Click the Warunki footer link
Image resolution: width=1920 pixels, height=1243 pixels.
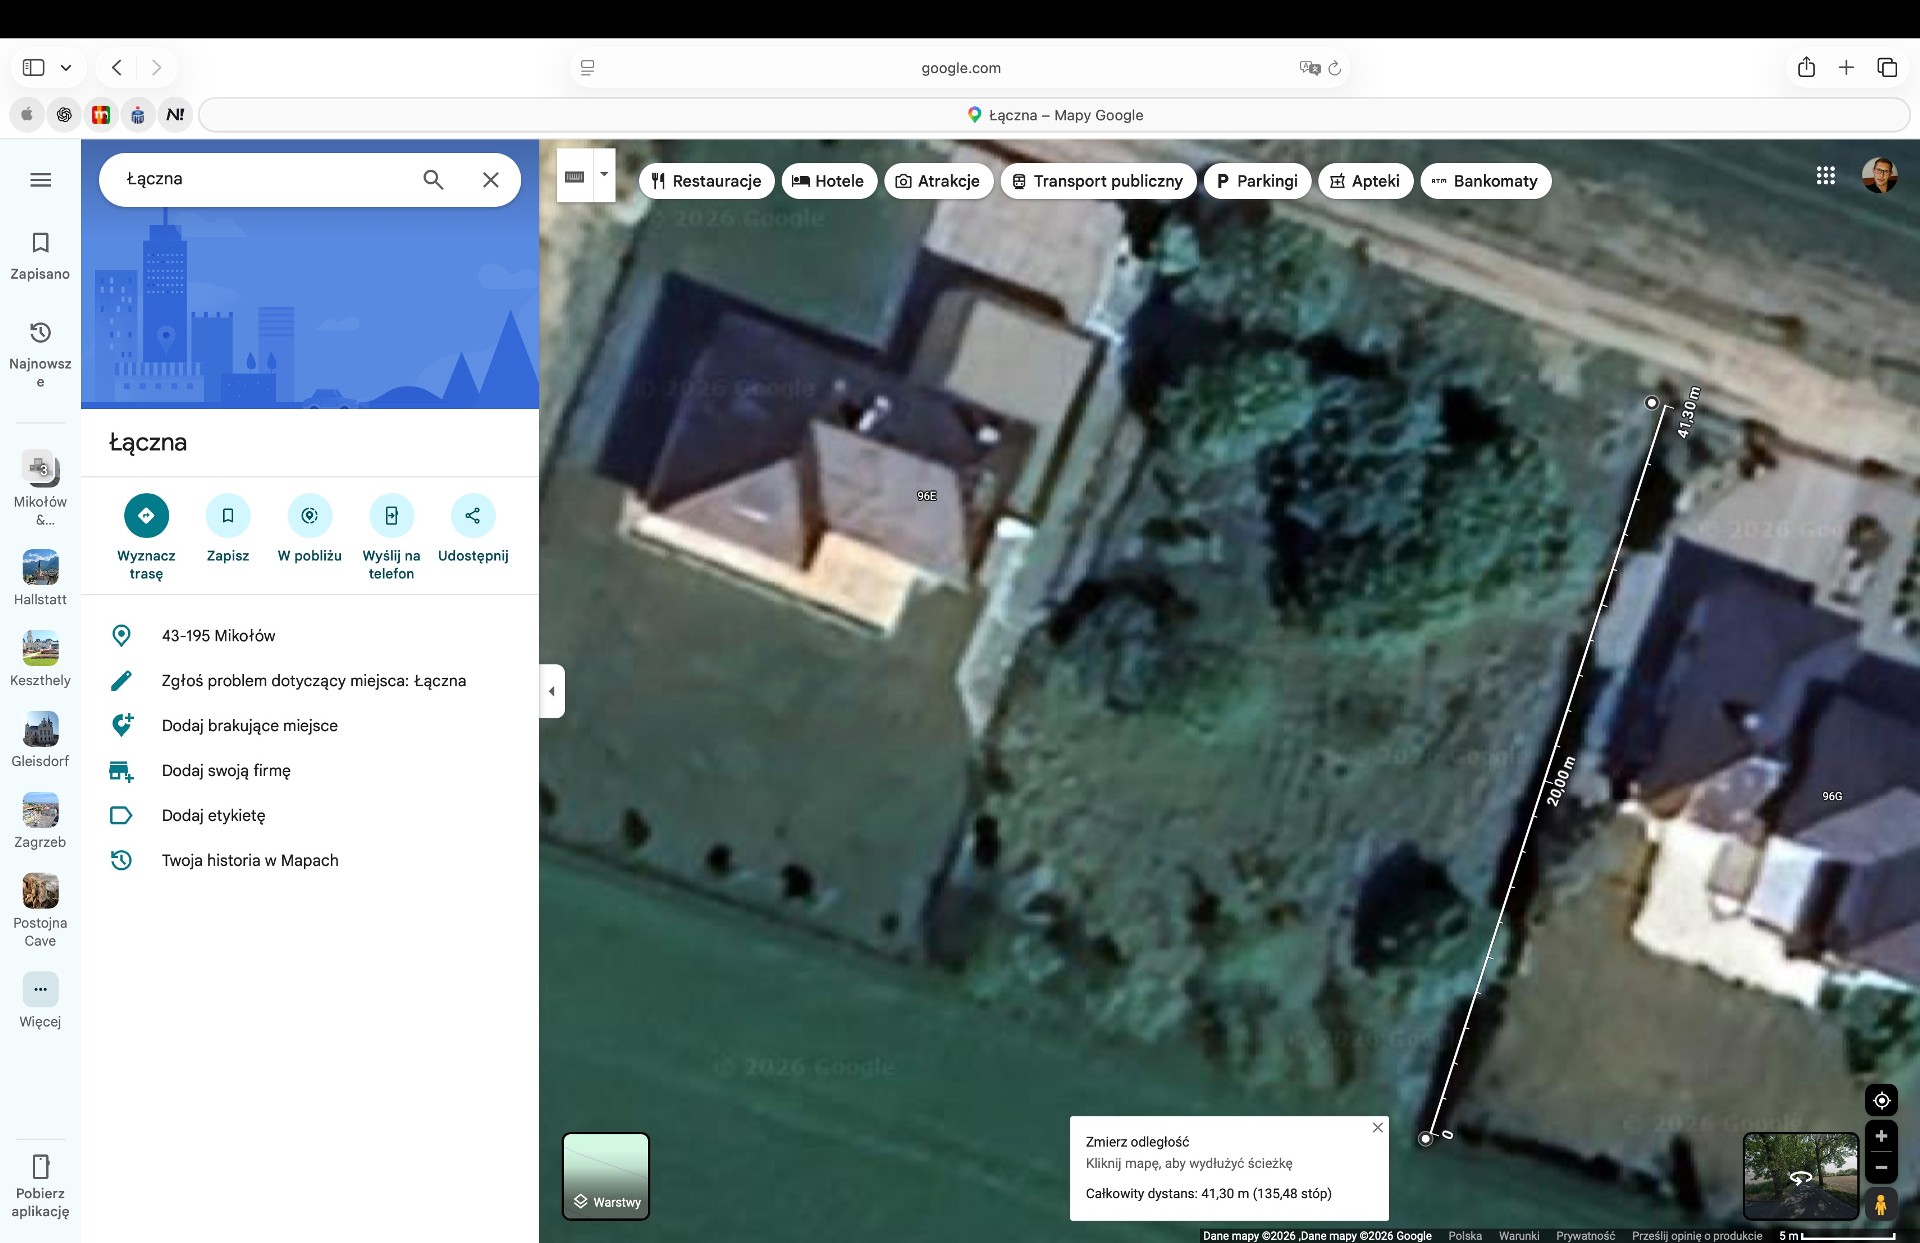(x=1519, y=1236)
